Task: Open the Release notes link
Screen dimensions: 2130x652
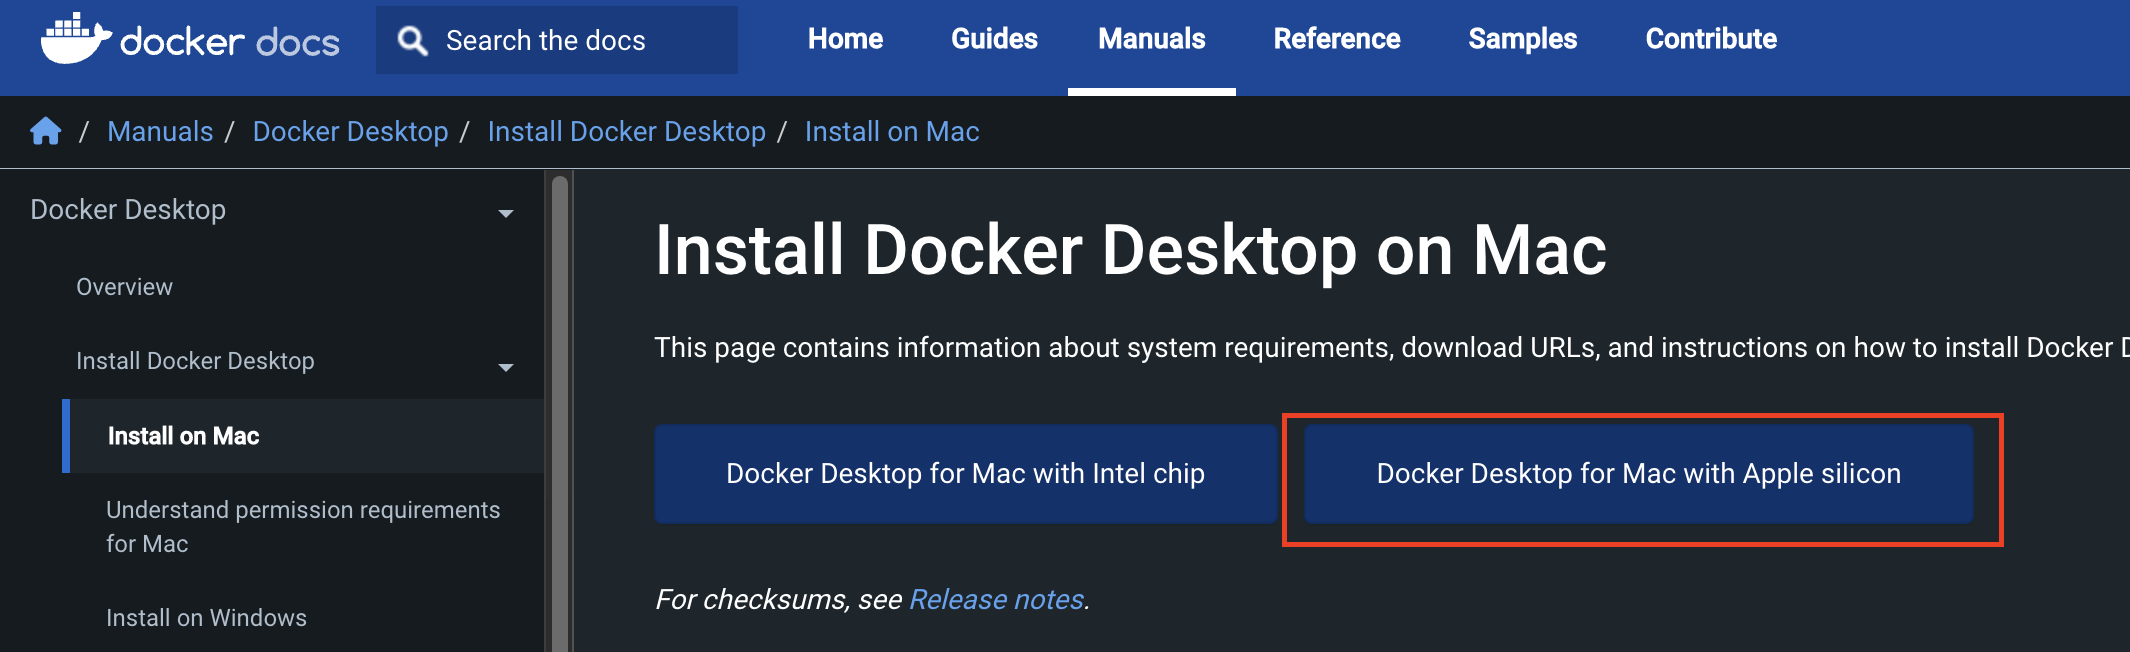Action: pyautogui.click(x=997, y=599)
